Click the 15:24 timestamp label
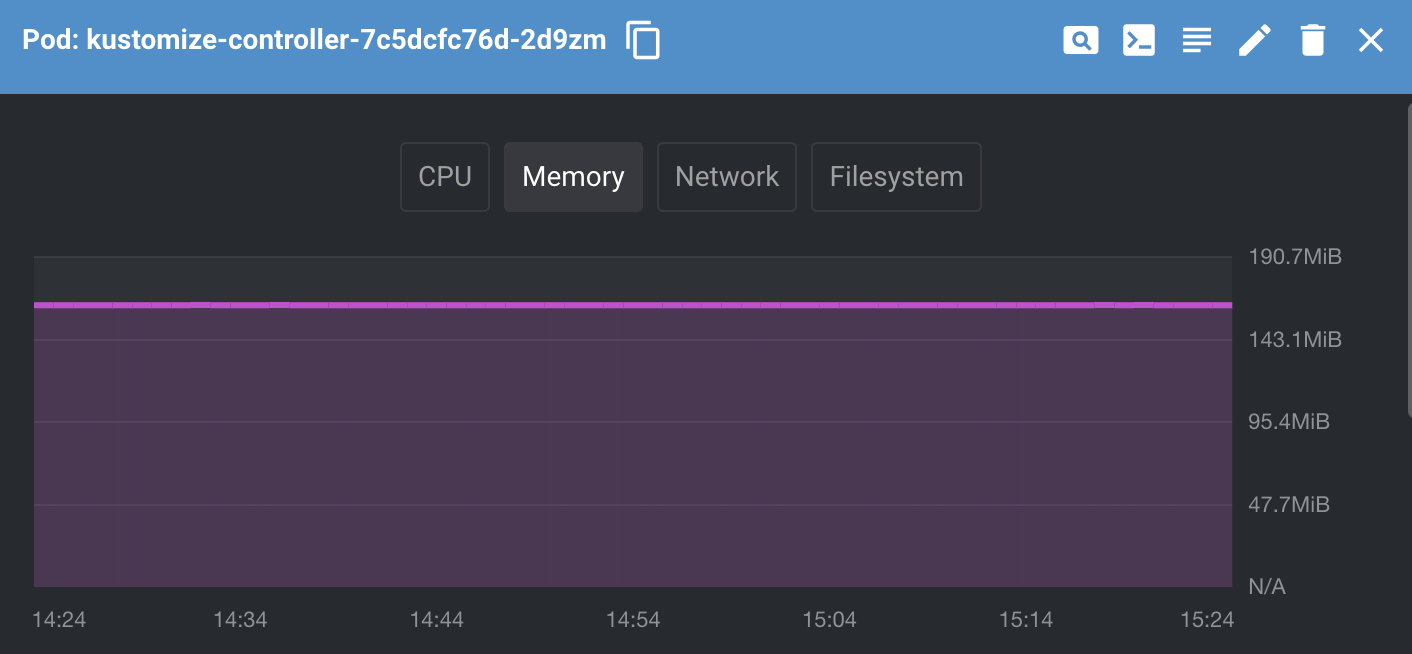This screenshot has height=654, width=1412. pyautogui.click(x=1206, y=620)
